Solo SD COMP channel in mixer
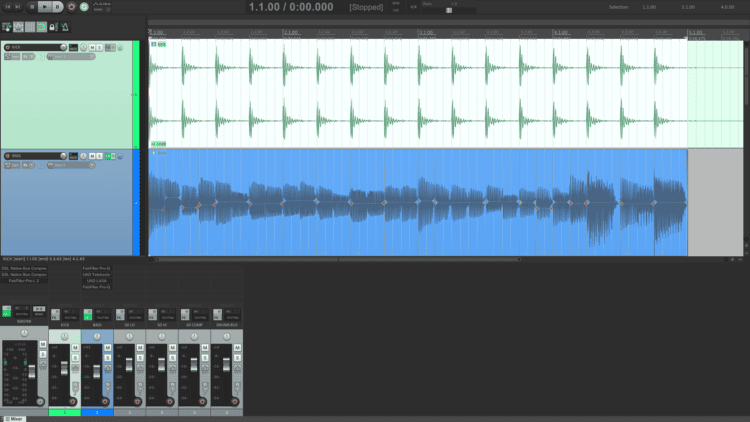 click(205, 358)
